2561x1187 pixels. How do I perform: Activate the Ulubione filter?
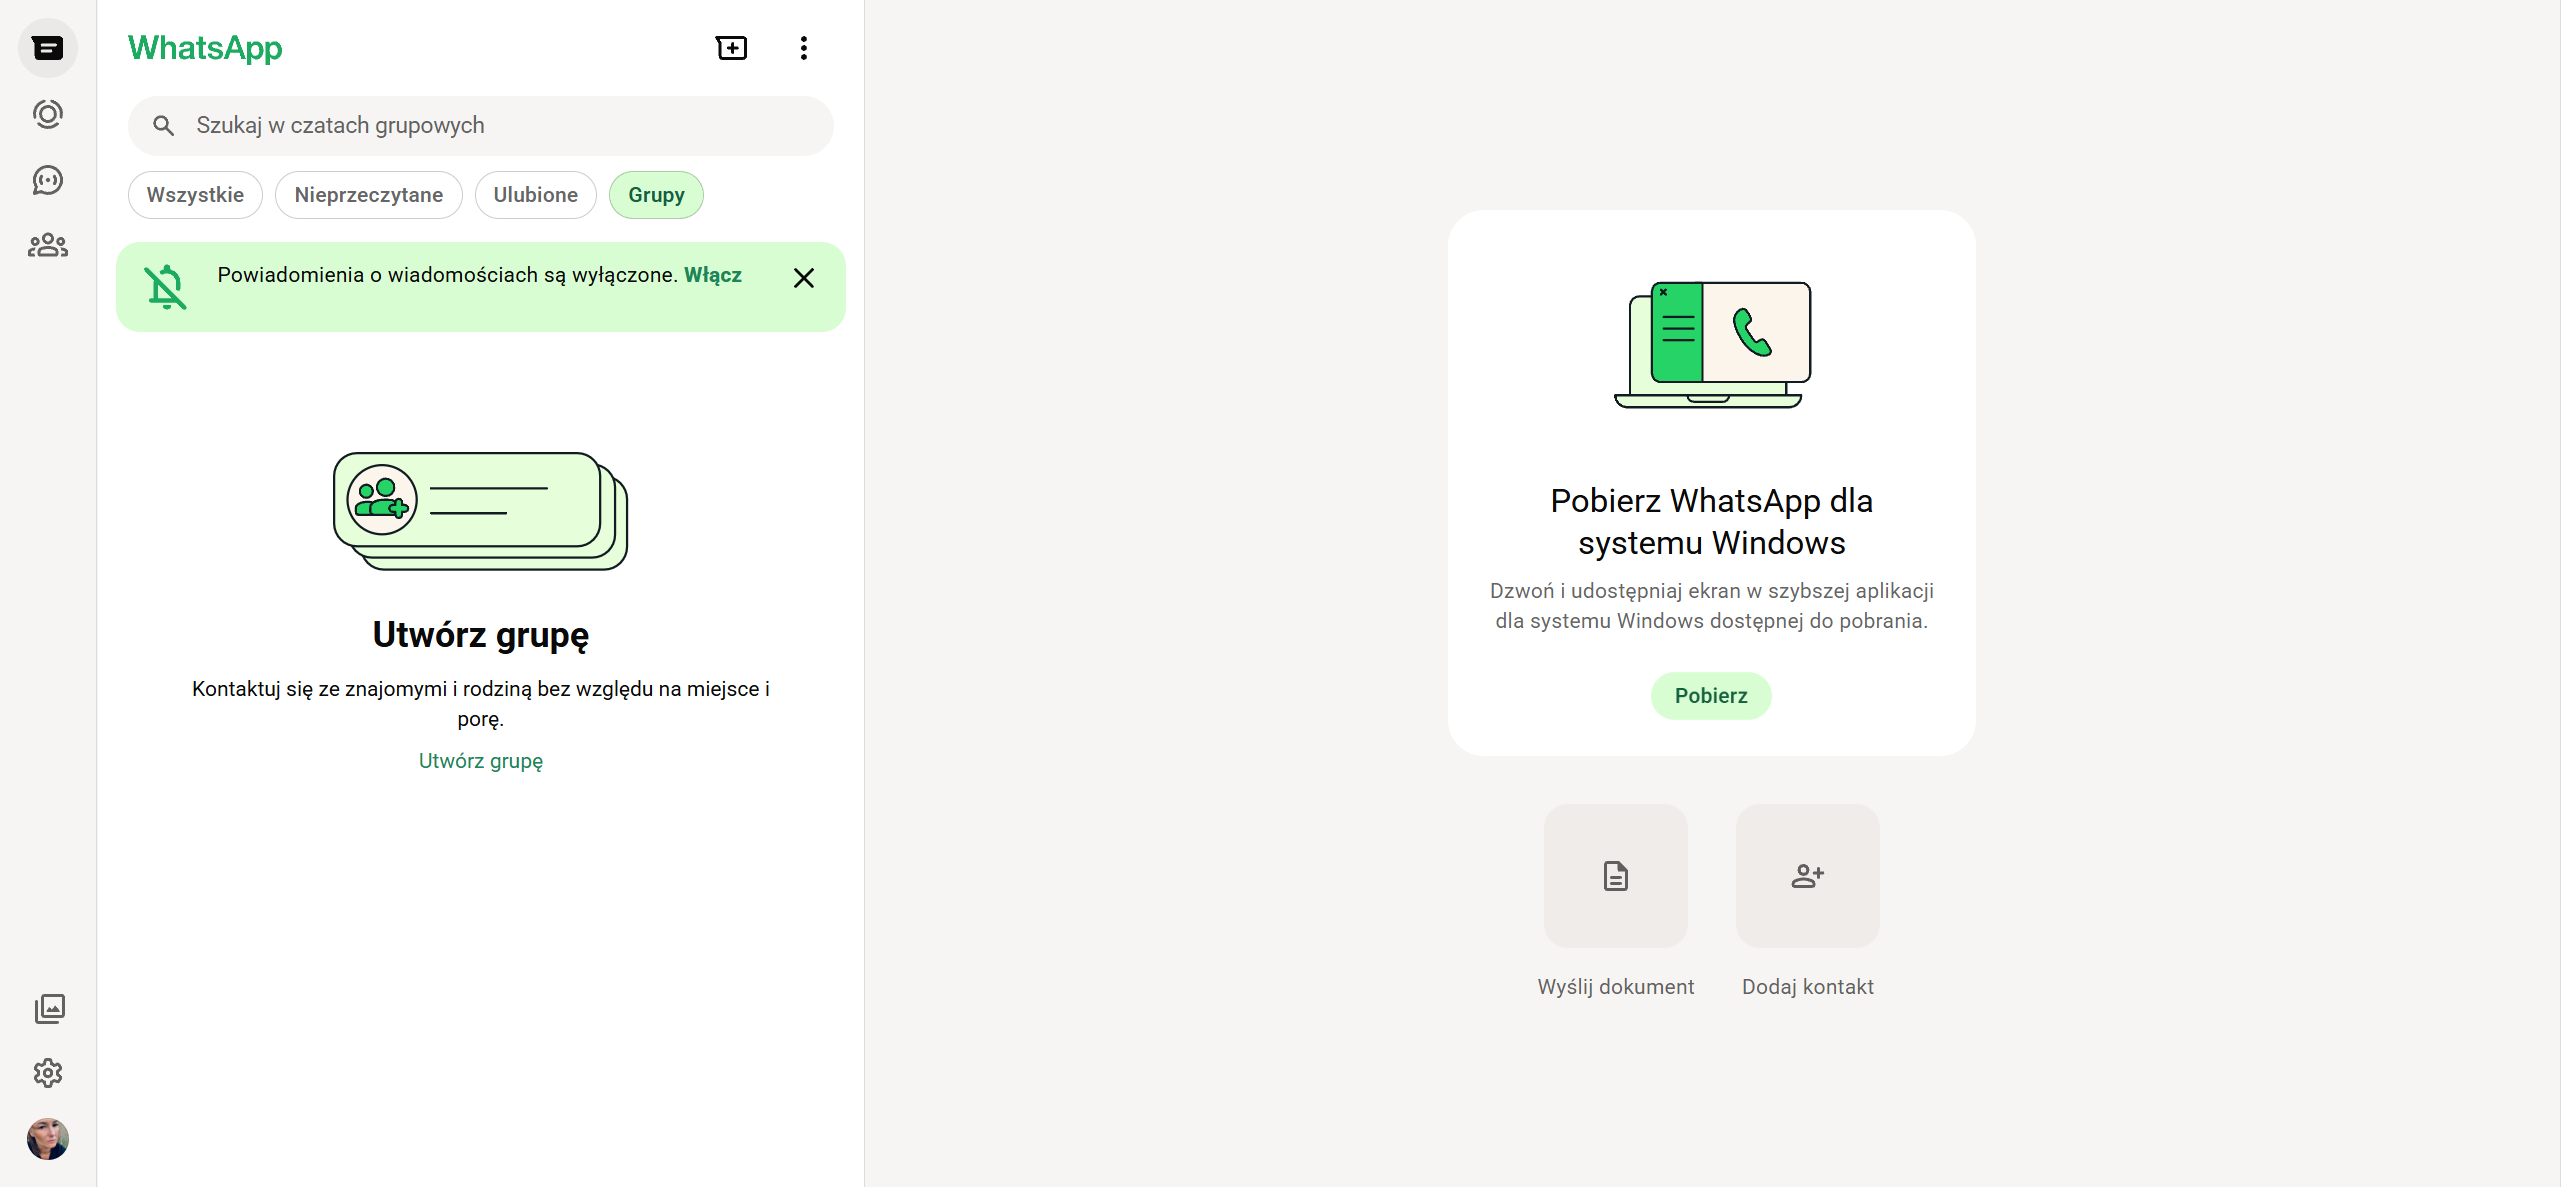pyautogui.click(x=535, y=194)
